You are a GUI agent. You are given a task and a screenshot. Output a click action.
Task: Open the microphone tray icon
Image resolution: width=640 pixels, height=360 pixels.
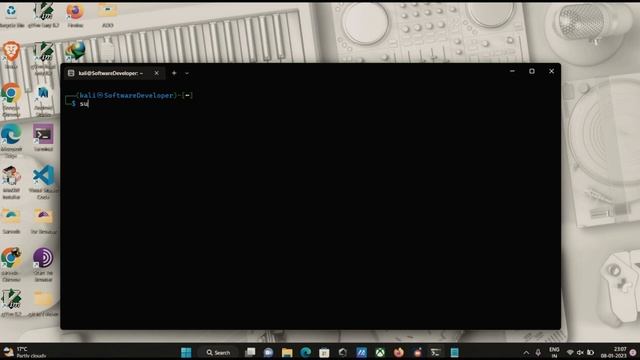538,353
